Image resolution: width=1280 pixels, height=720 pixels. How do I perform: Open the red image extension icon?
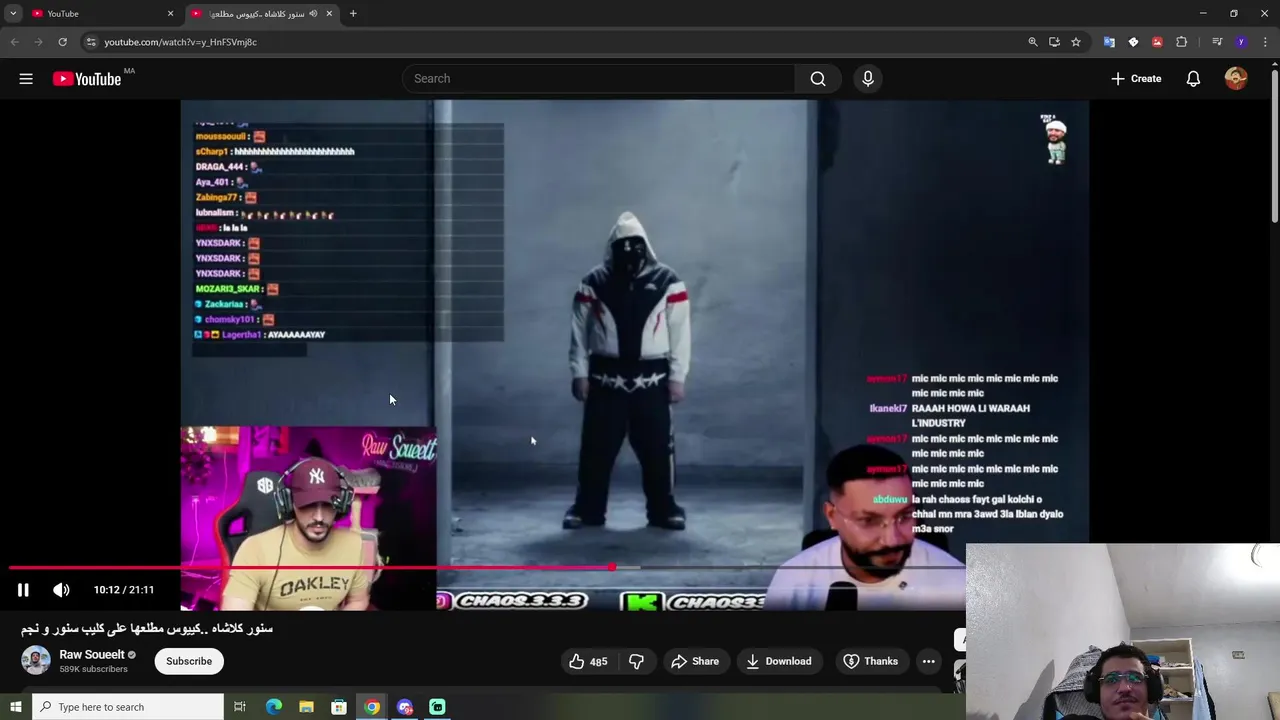point(1157,42)
